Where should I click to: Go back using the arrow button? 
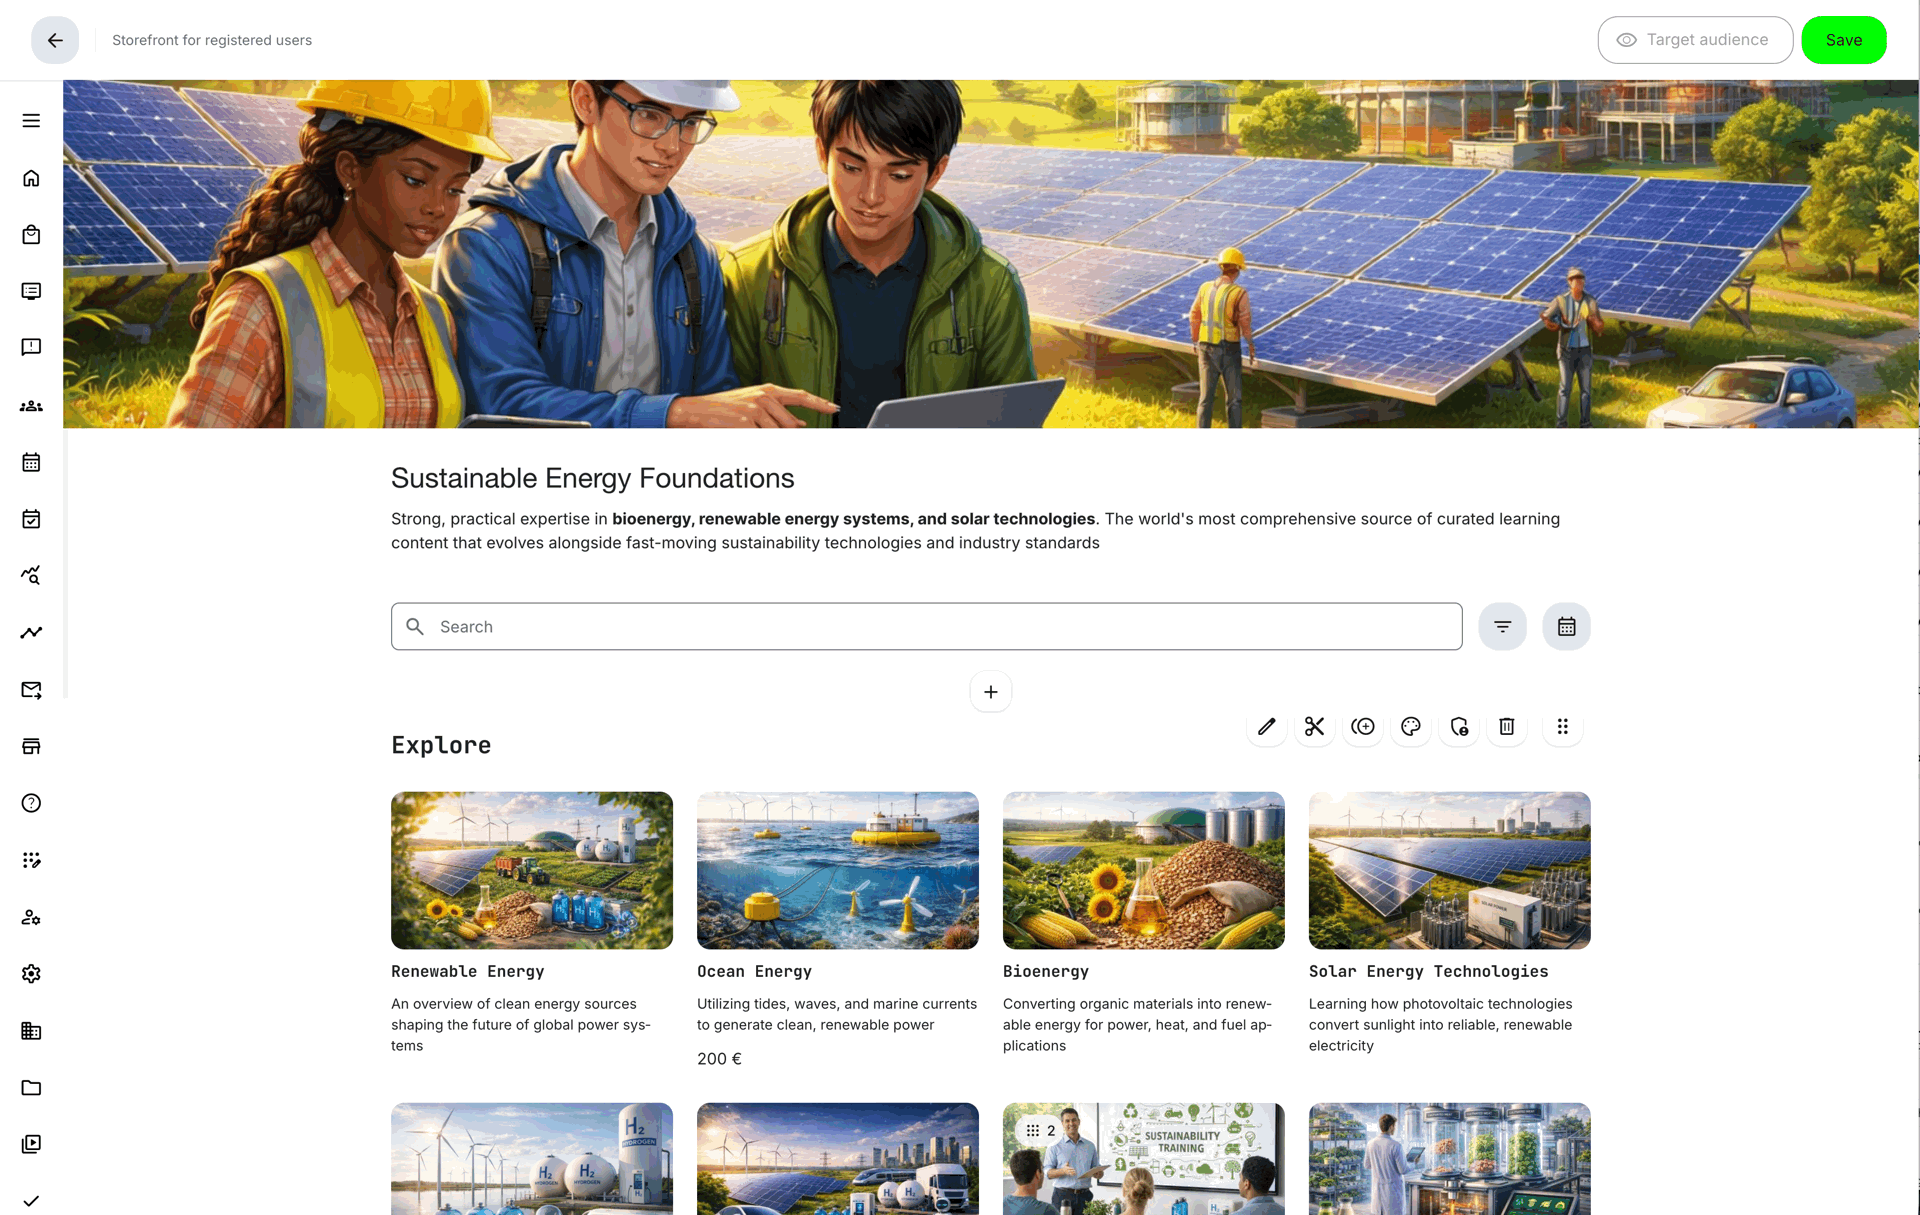(x=55, y=40)
